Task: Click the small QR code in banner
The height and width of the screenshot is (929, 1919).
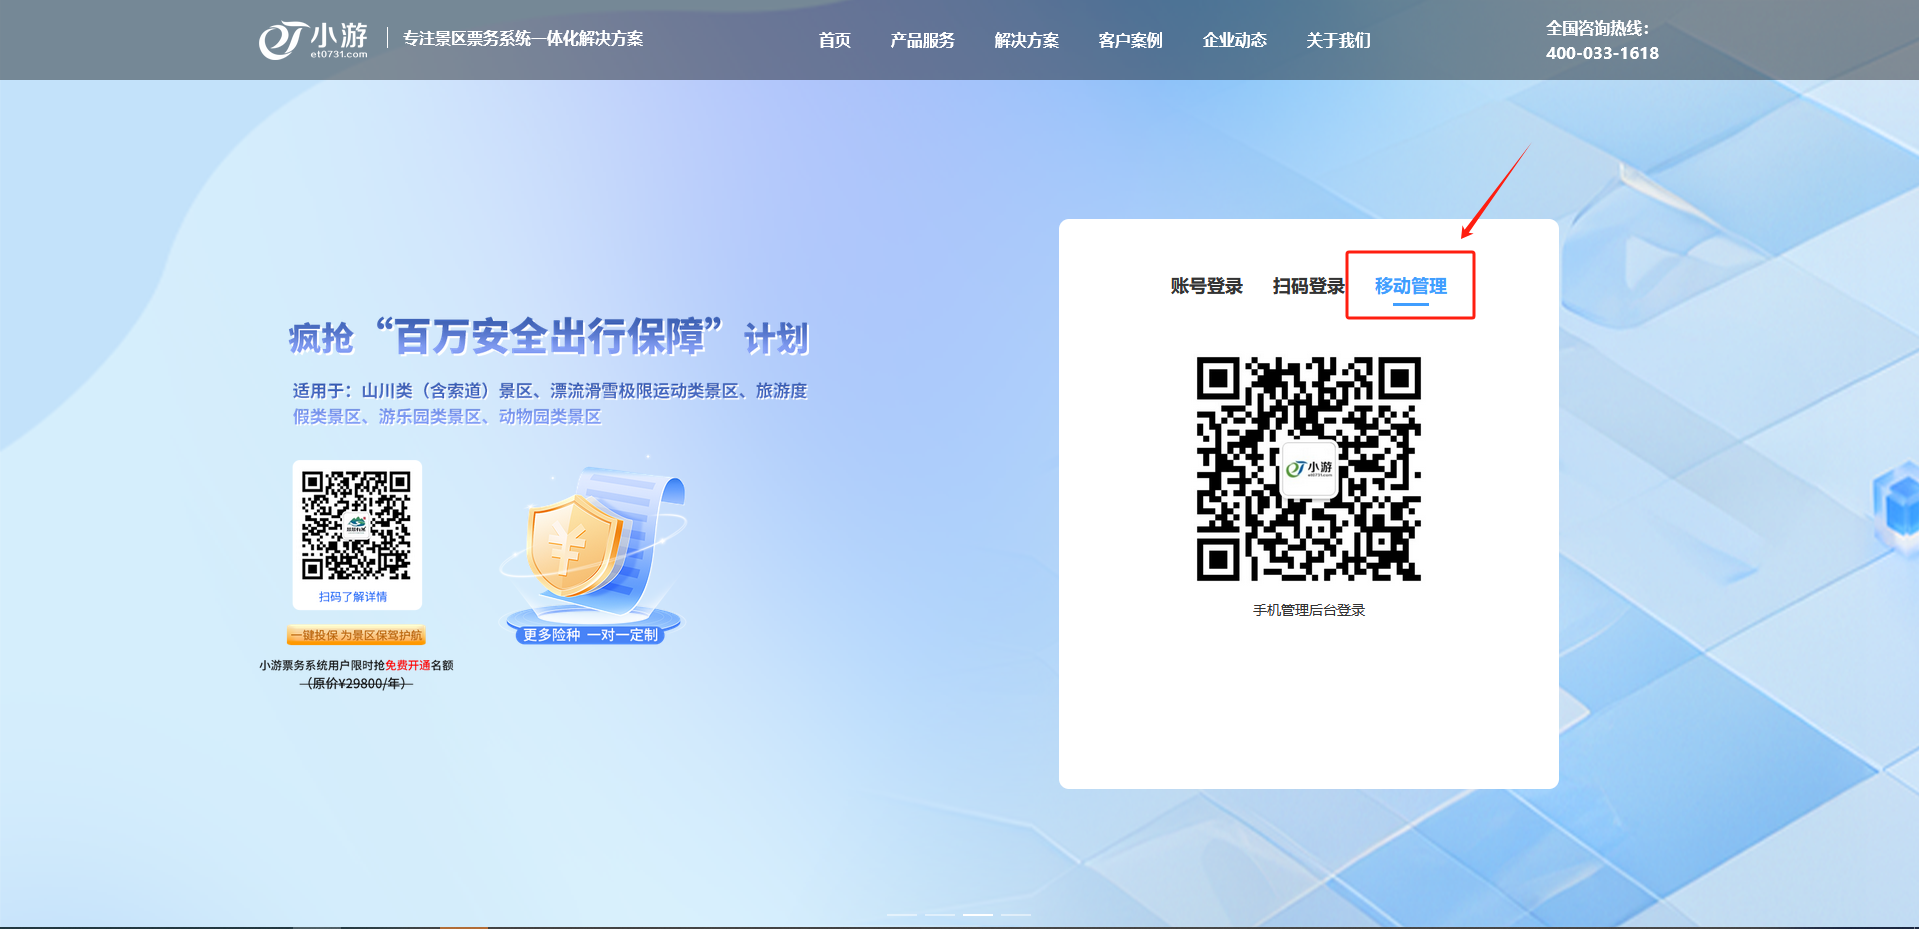Action: 356,526
